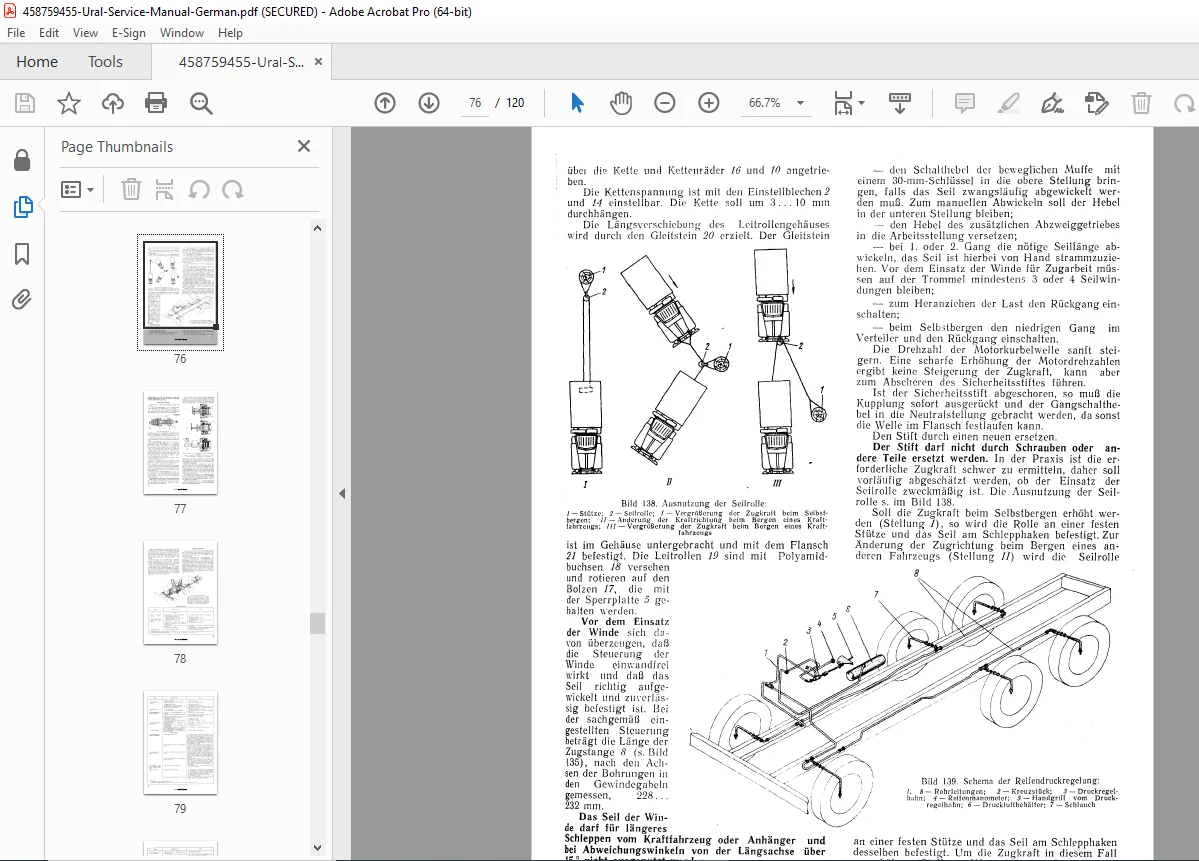The height and width of the screenshot is (861, 1199).
Task: Open the Bookmarks panel icon
Action: [22, 254]
